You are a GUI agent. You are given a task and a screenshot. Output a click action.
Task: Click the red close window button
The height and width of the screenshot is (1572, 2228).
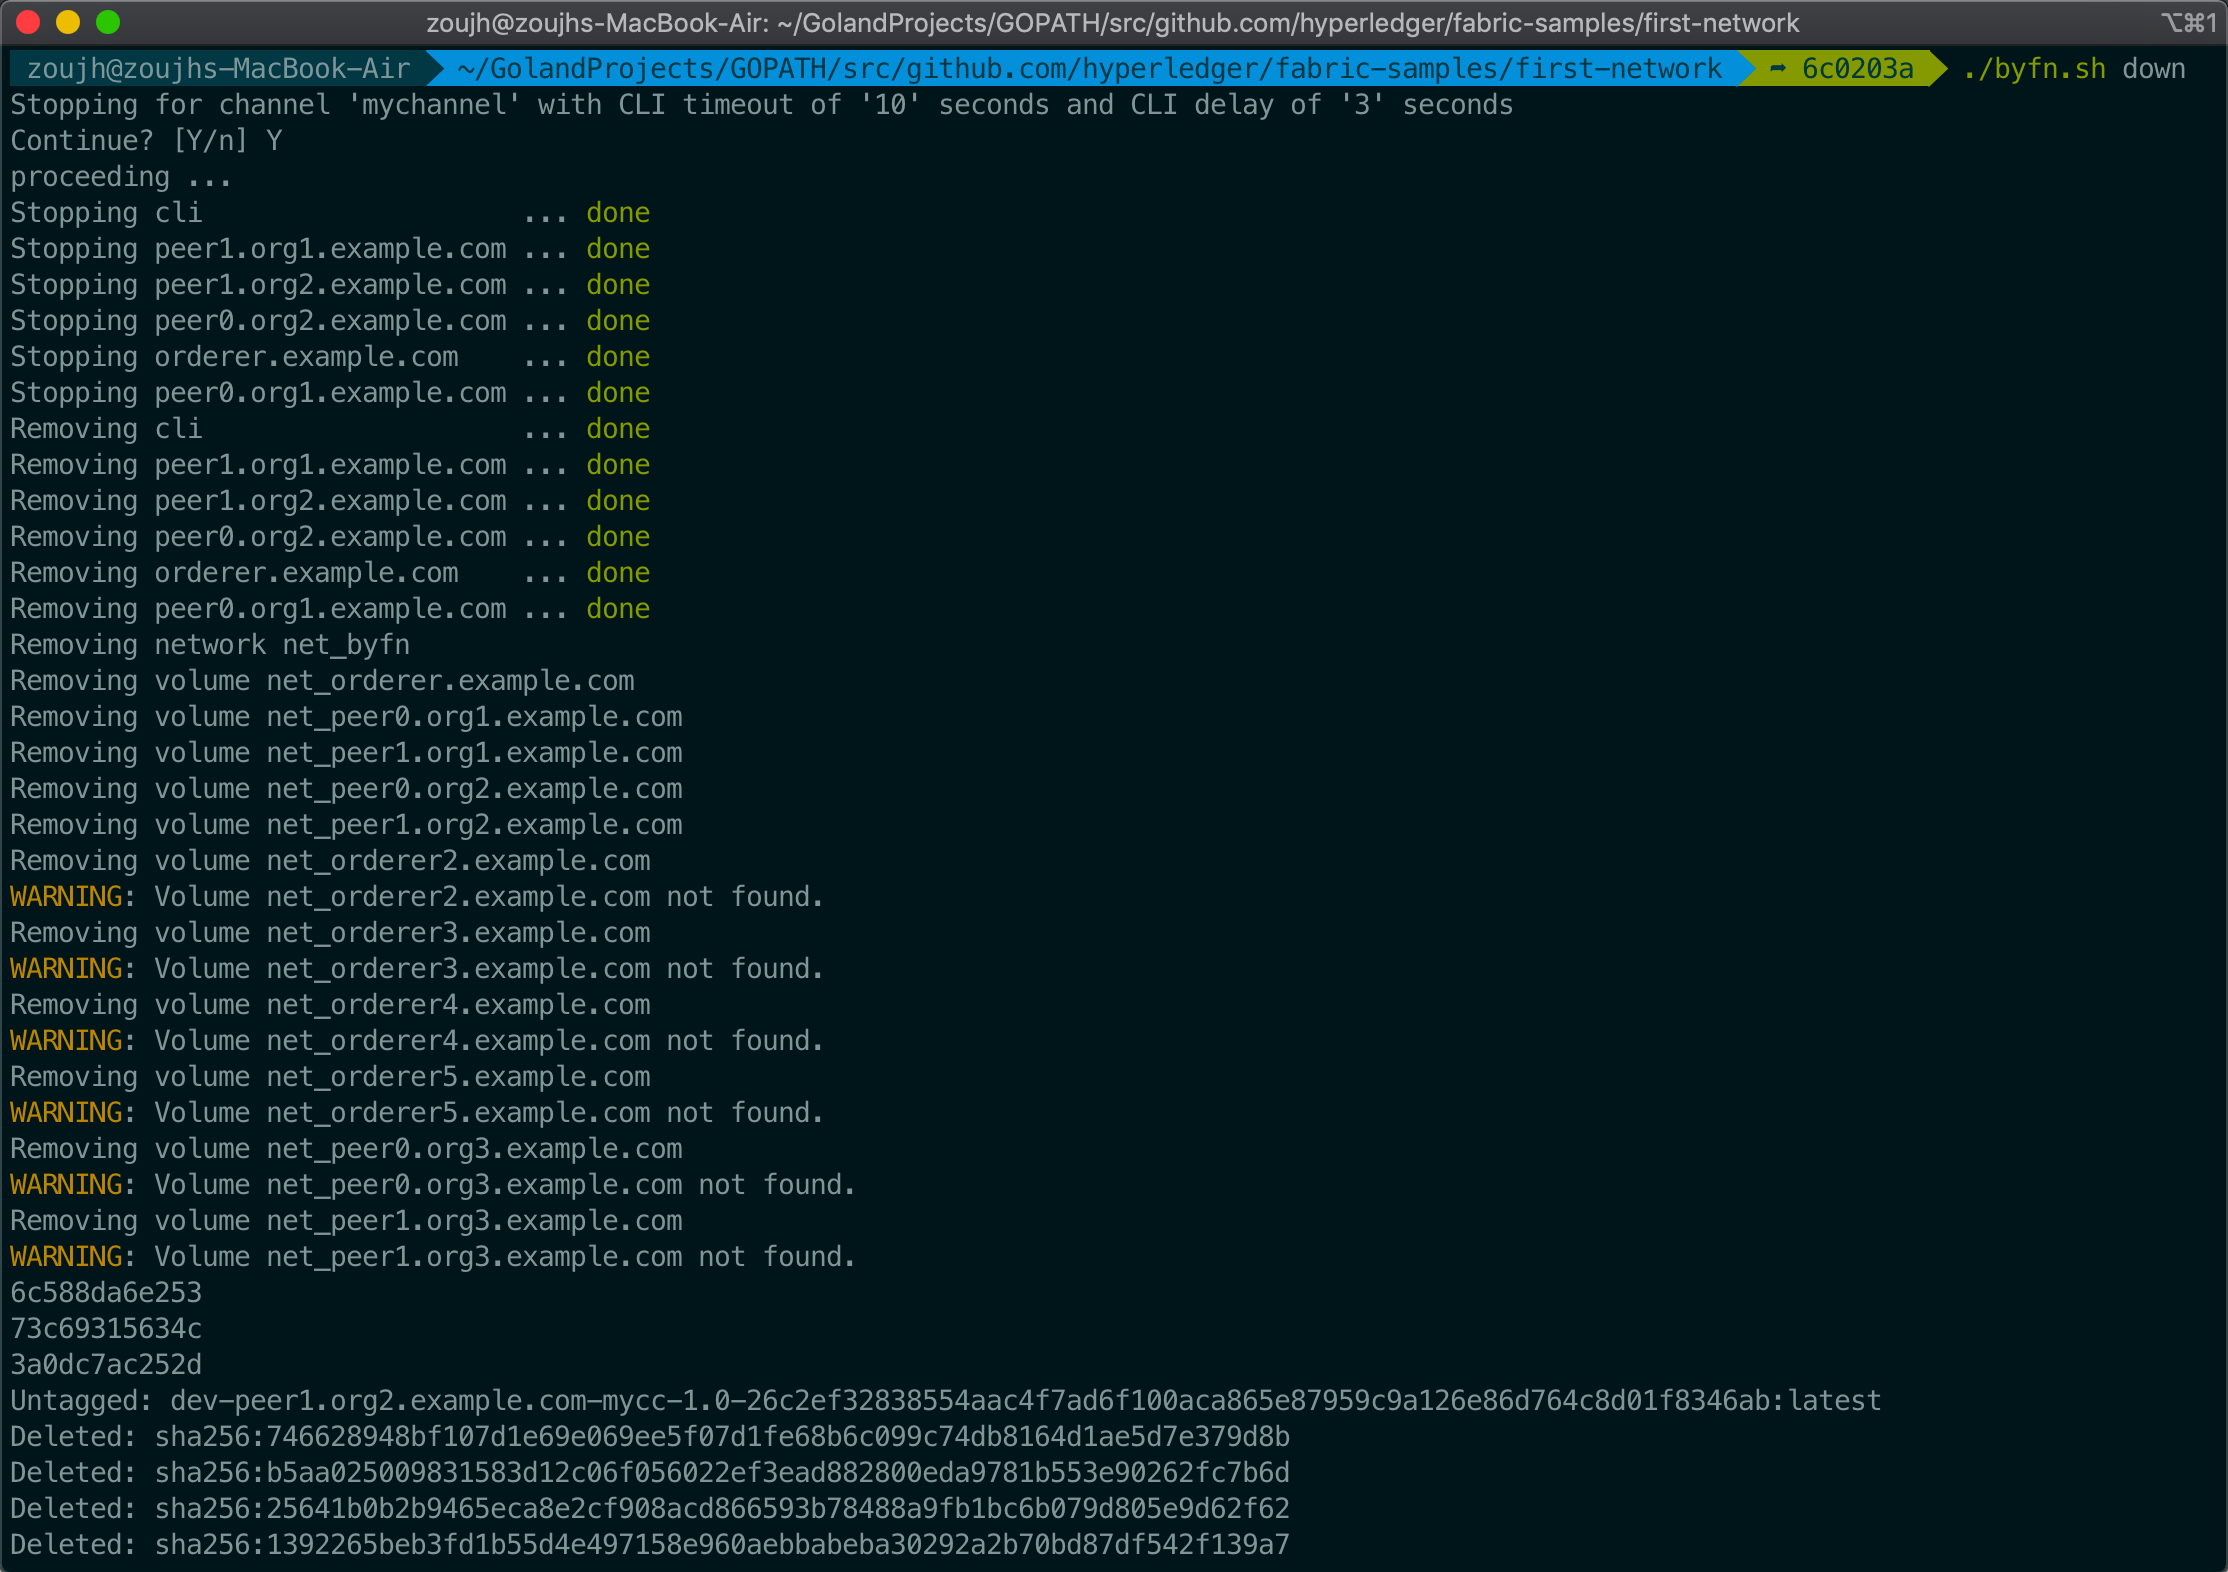28,22
